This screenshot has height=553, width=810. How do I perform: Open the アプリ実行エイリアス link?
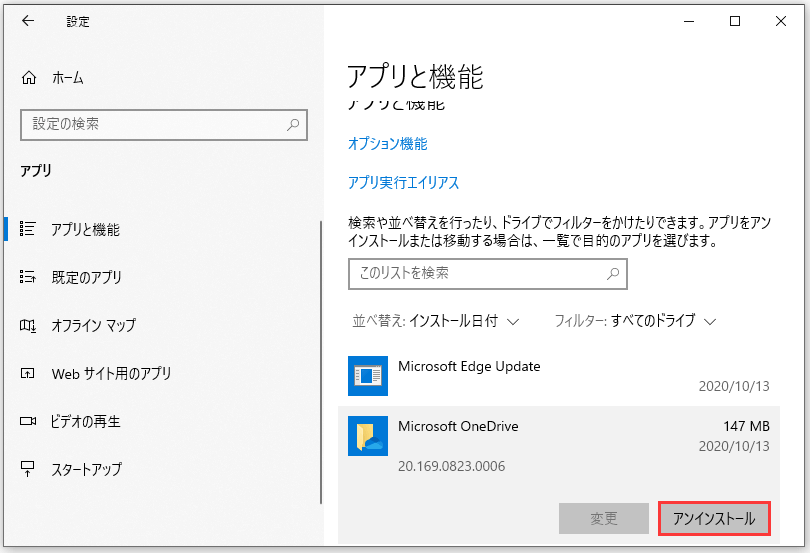point(403,182)
